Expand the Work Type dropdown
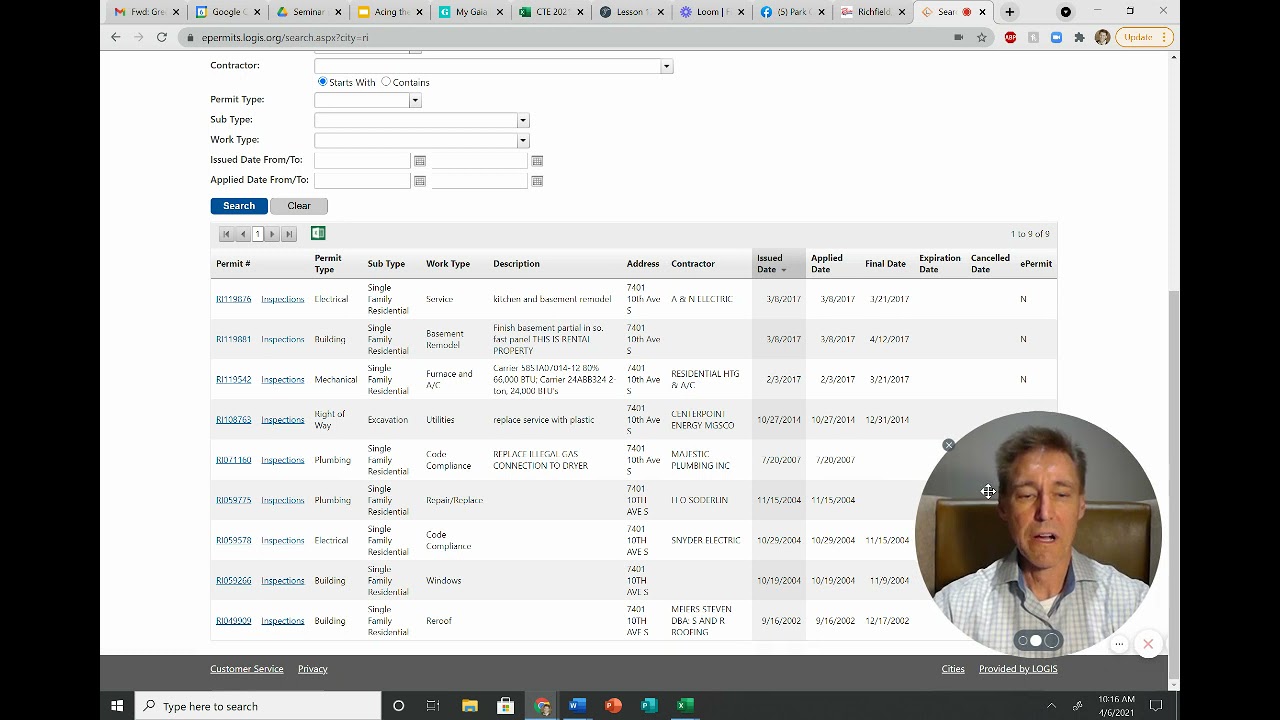 click(x=522, y=140)
